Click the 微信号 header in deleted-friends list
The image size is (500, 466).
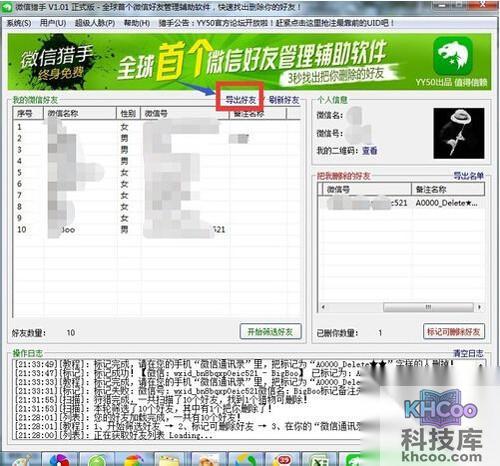(367, 190)
